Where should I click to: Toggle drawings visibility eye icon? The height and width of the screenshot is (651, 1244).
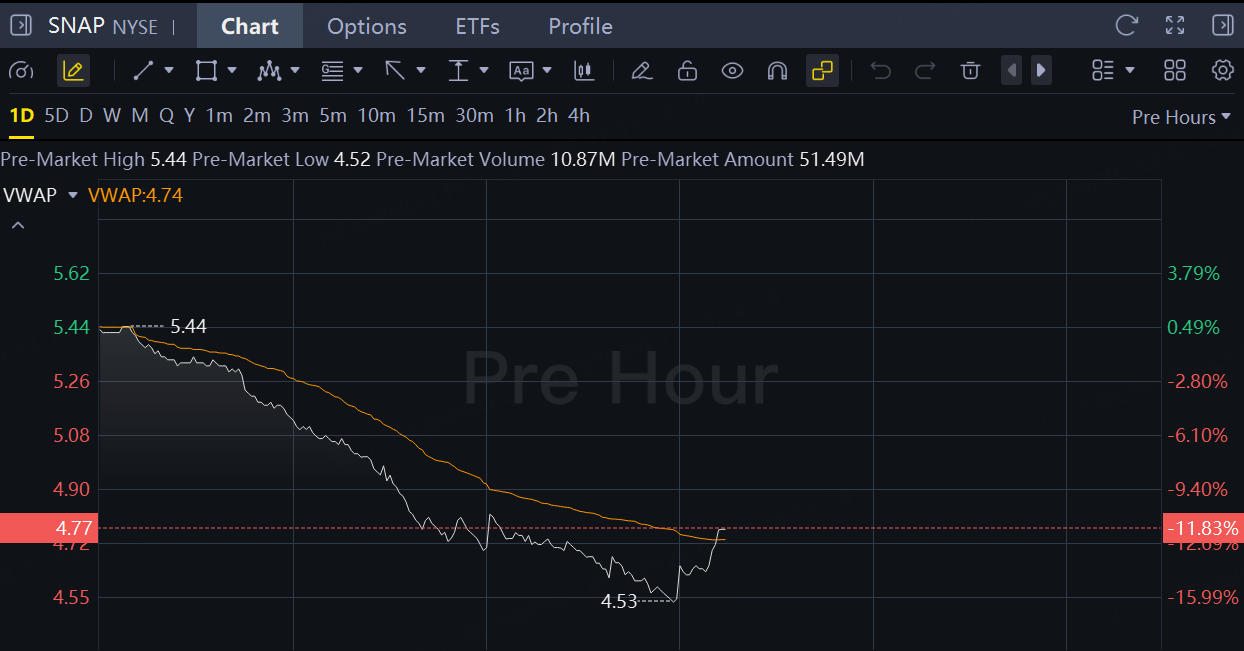click(x=732, y=70)
